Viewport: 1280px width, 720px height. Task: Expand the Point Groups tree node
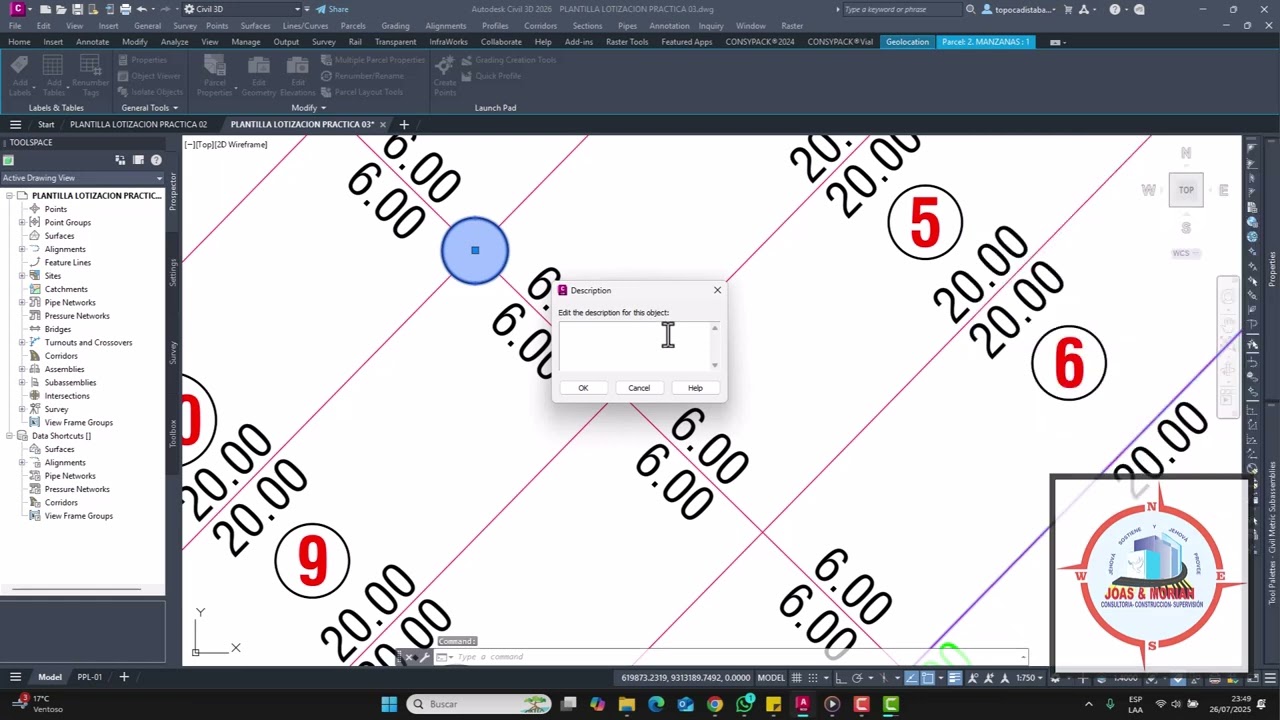coord(21,223)
